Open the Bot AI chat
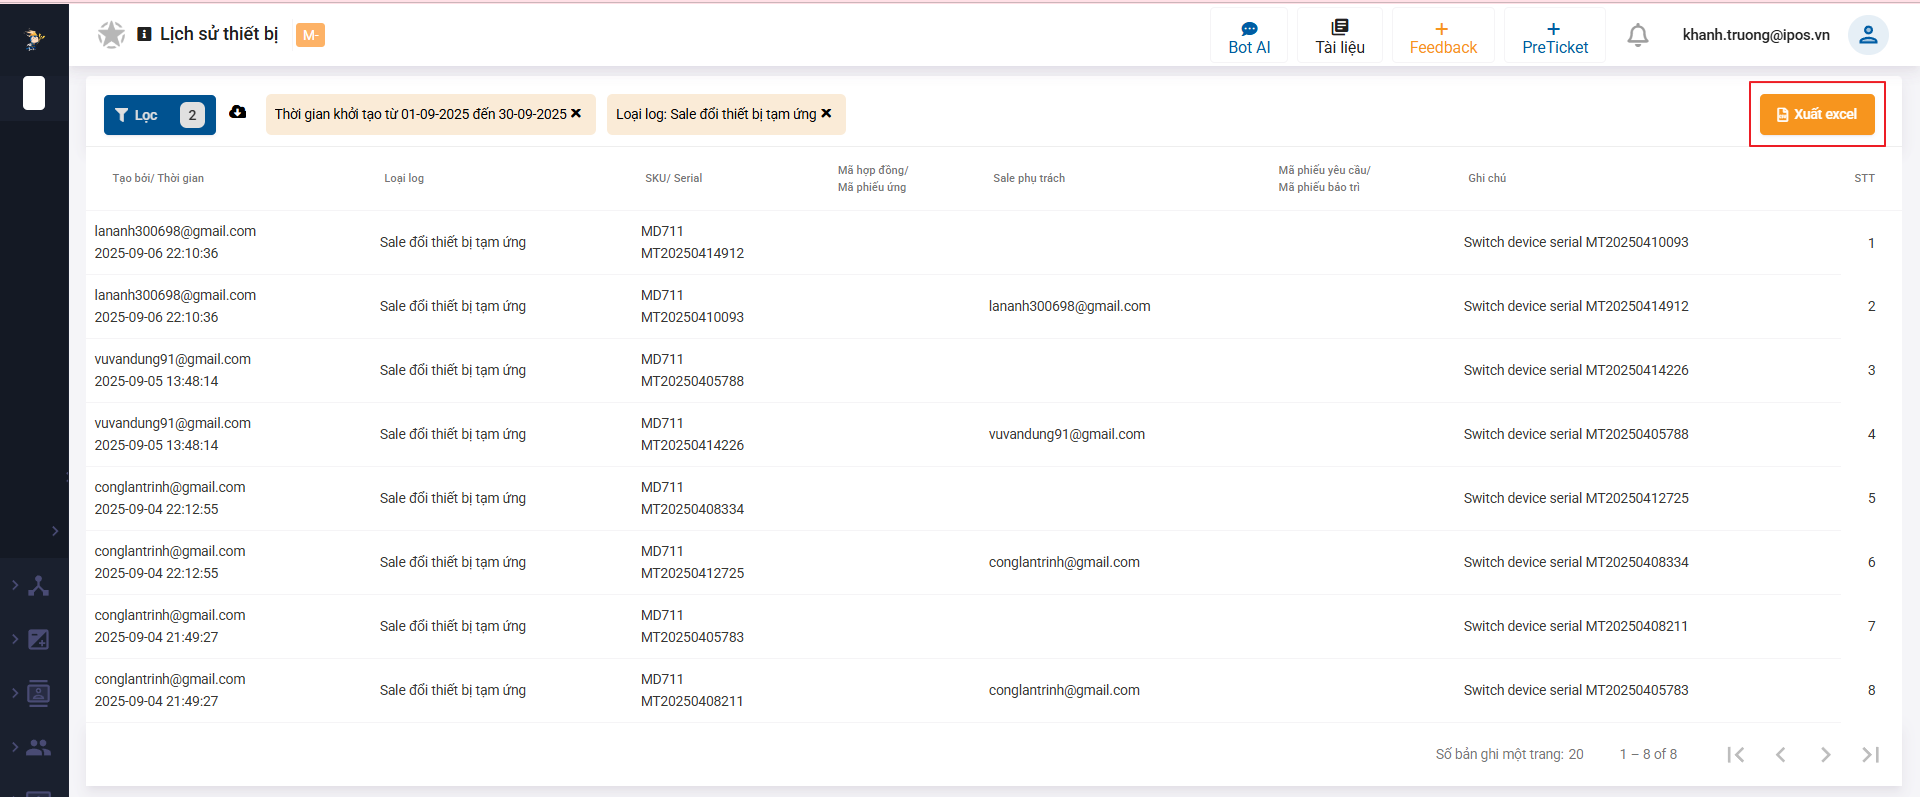Viewport: 1920px width, 797px height. pyautogui.click(x=1249, y=38)
